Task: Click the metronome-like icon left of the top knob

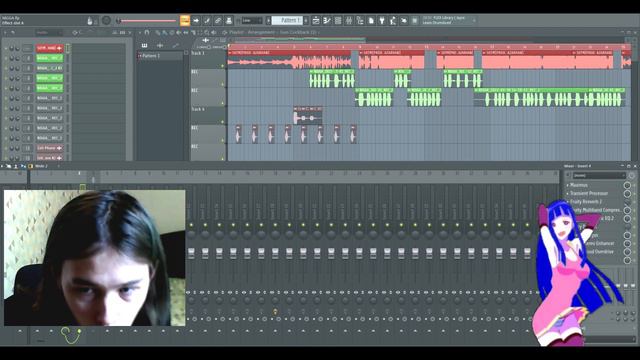Action: [x=90, y=20]
